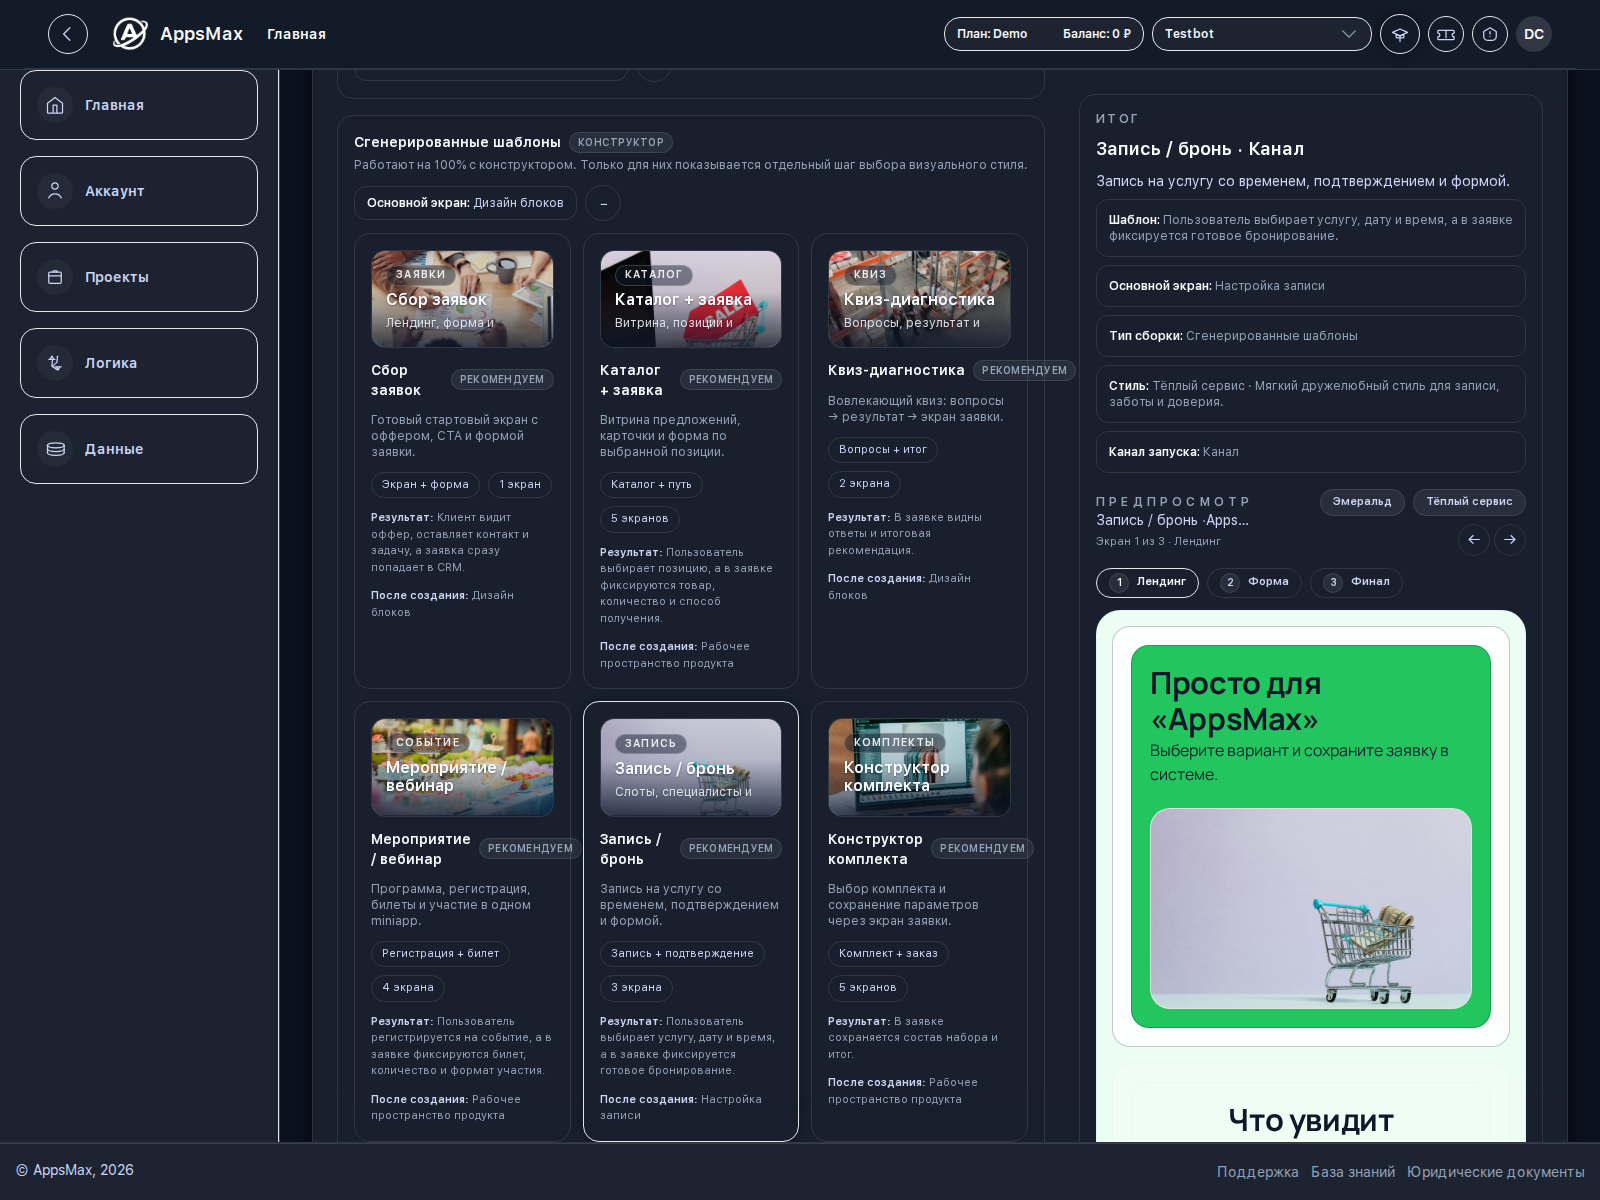Click План: Demo in header pill
The width and height of the screenshot is (1600, 1200).
[x=992, y=34]
